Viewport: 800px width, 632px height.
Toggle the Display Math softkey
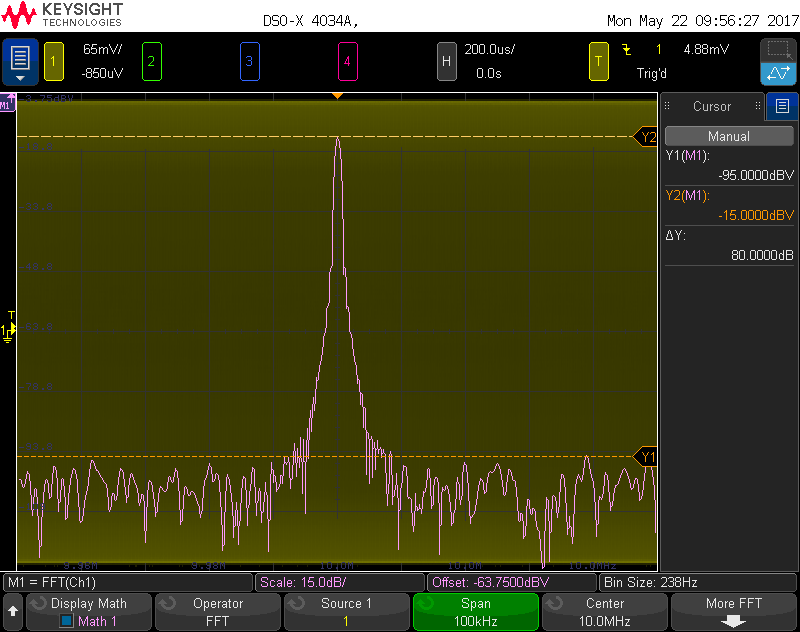pyautogui.click(x=89, y=612)
